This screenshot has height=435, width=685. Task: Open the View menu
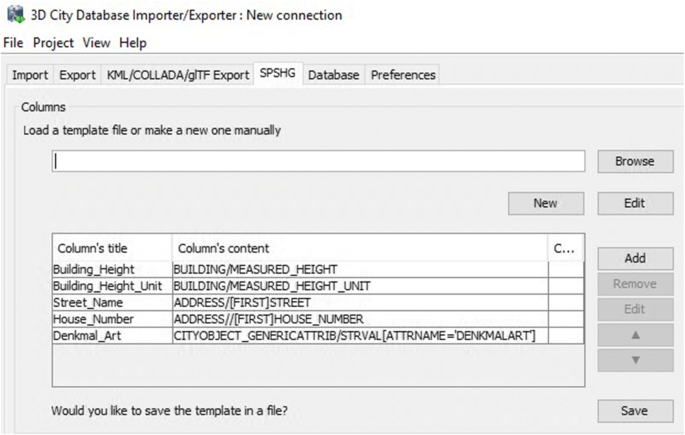[x=96, y=43]
